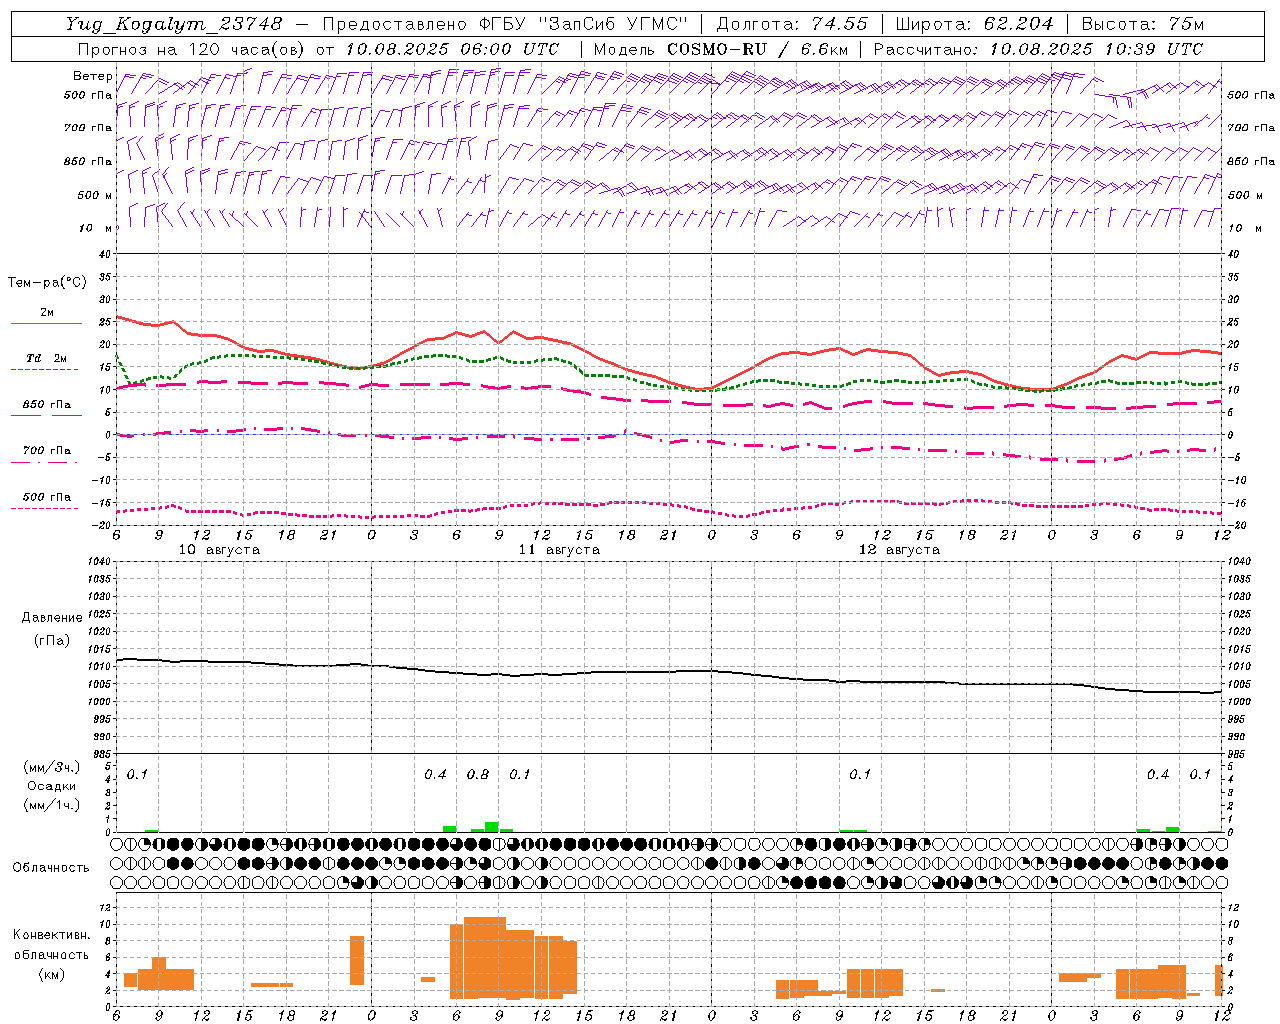
Task: Click the 0.4 precipitation value left of 0.8
Action: tap(435, 775)
